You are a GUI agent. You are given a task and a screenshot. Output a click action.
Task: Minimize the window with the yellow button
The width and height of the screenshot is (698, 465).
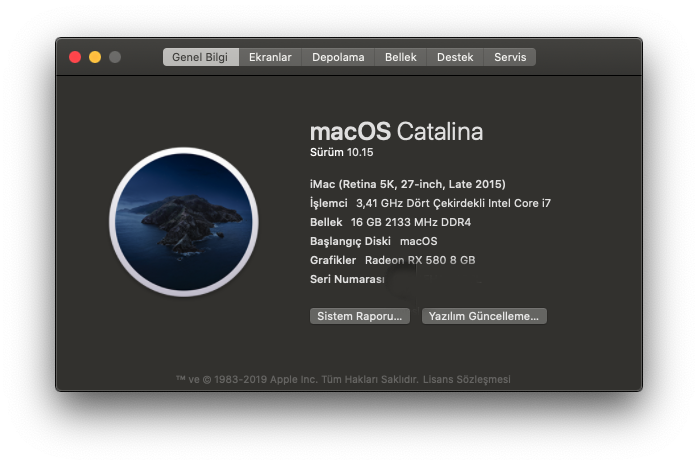click(95, 57)
